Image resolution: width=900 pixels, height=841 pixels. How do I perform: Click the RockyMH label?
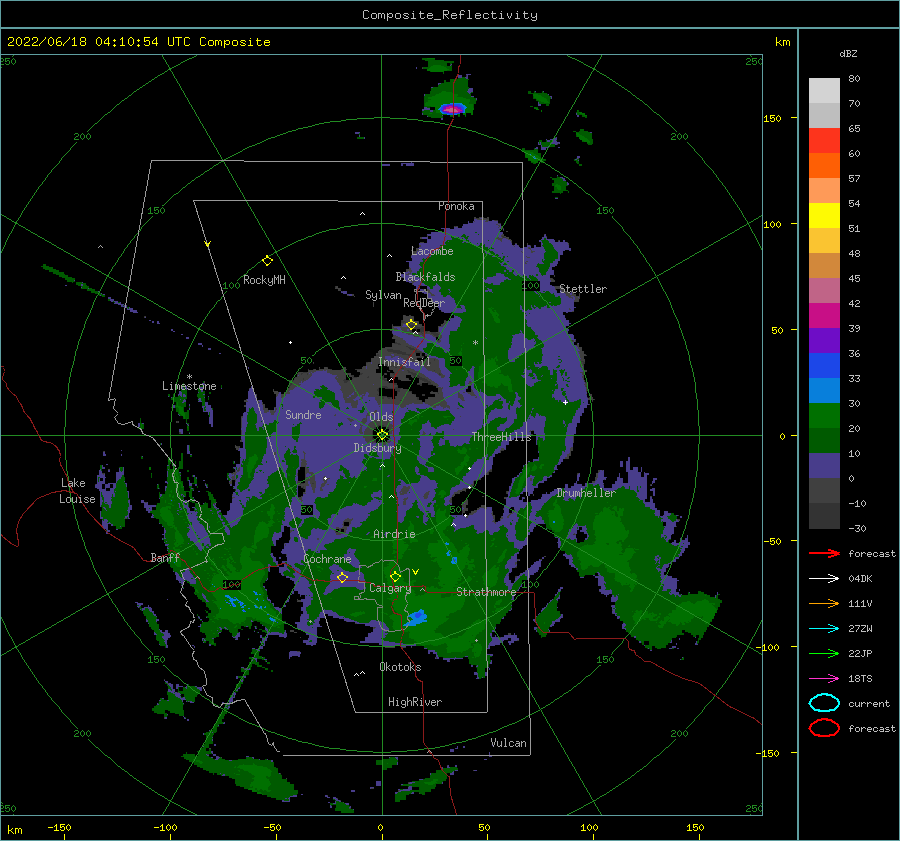click(x=264, y=280)
